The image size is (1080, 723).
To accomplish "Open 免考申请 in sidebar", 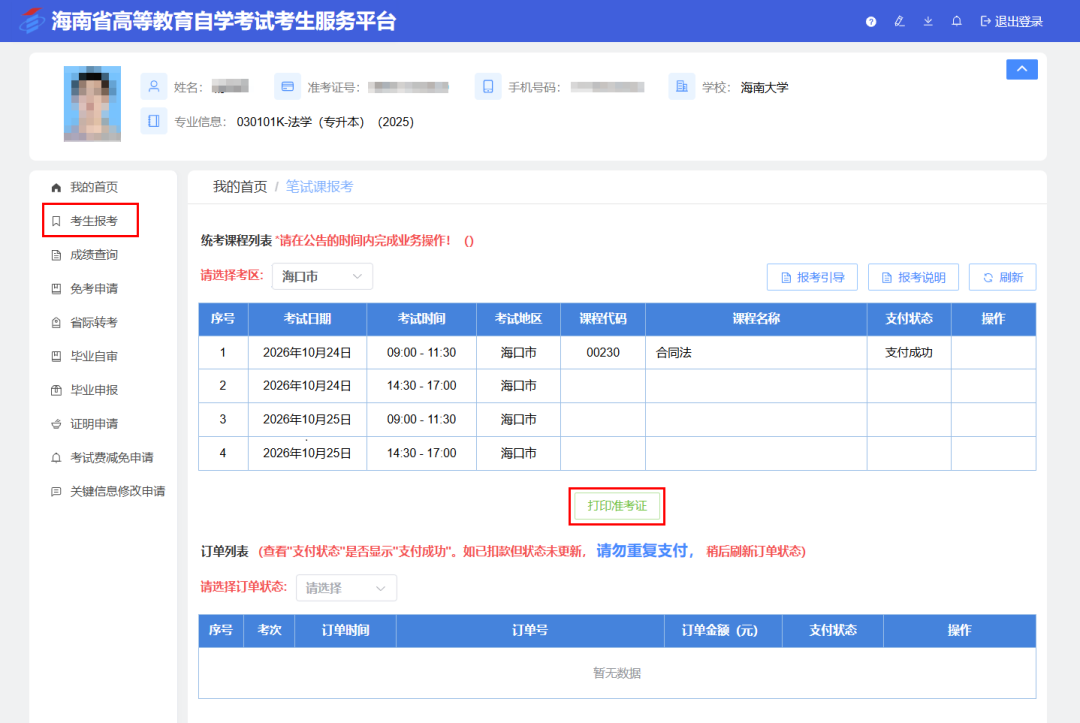I will [x=94, y=289].
